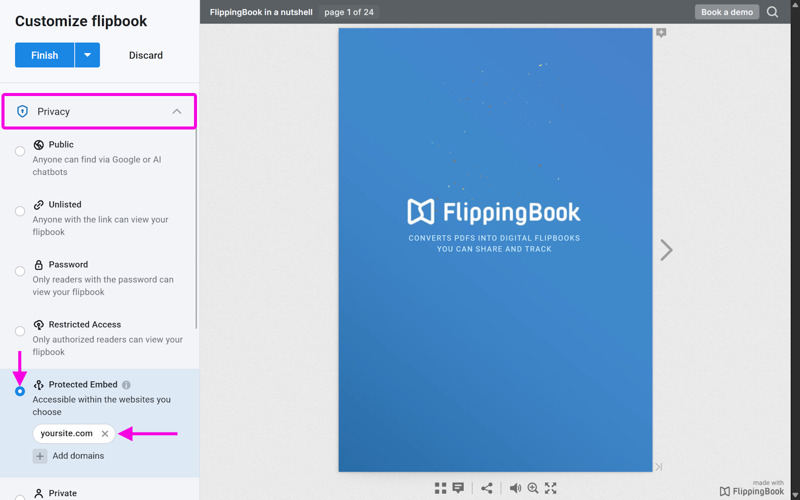Toggle flipbook sound icon
This screenshot has height=500, width=800.
515,488
